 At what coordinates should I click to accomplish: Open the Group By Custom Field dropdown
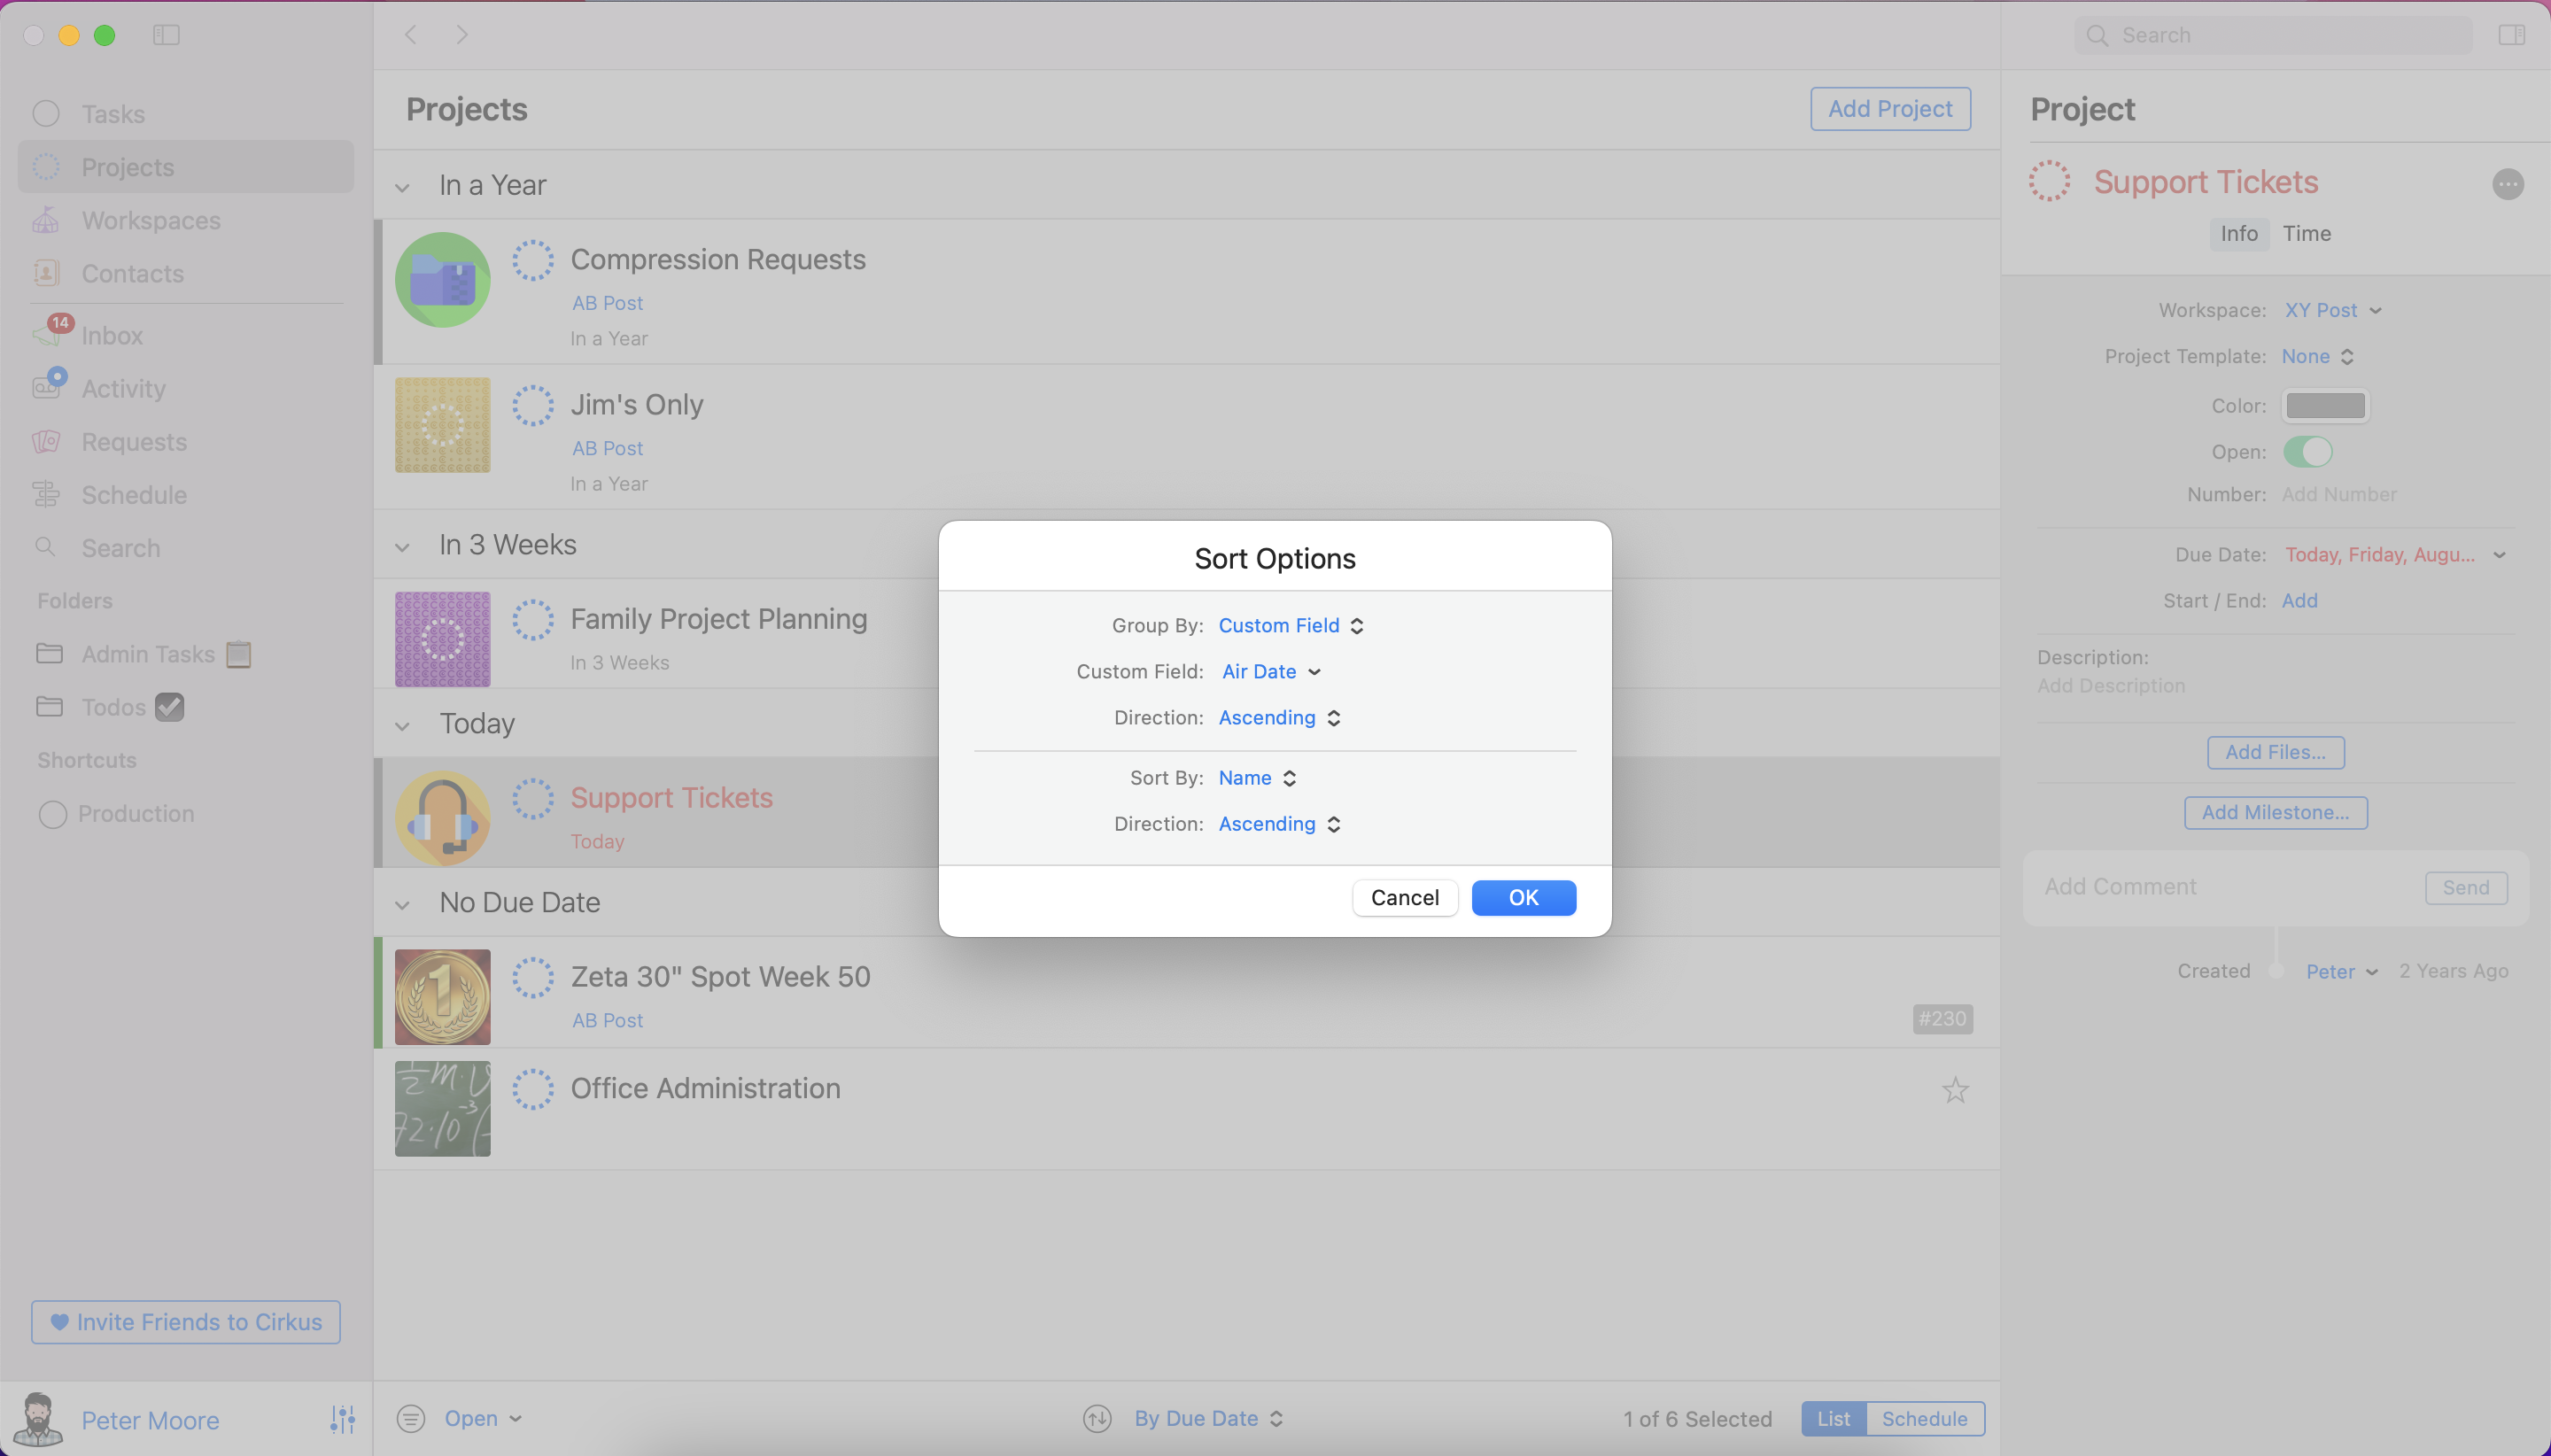tap(1290, 625)
